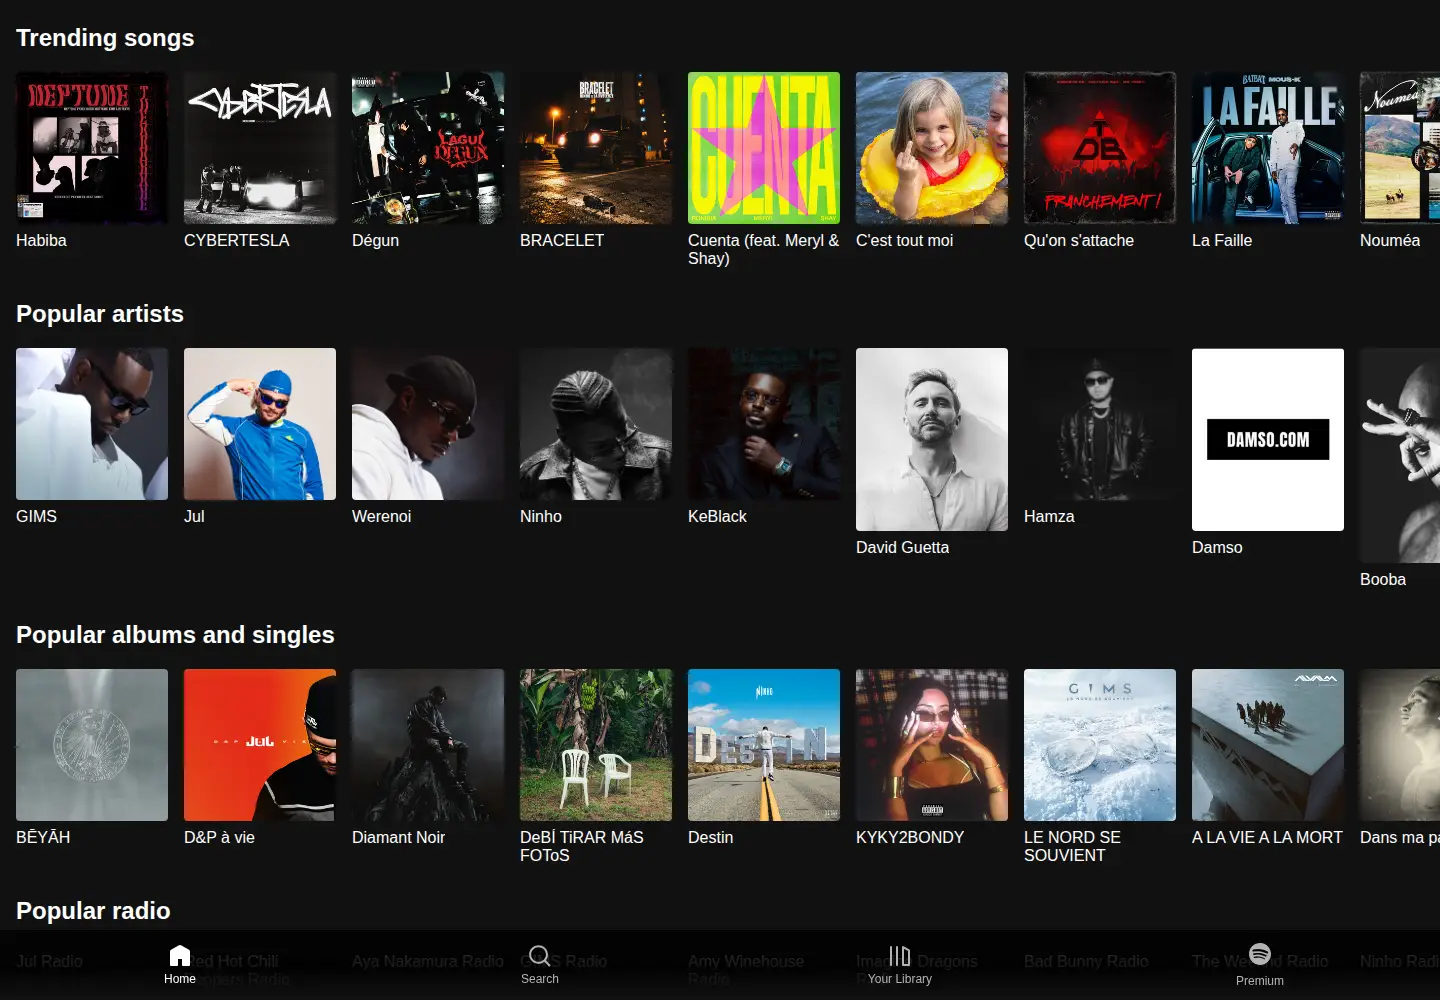Click the Nouméa song title
1440x1000 pixels.
pyautogui.click(x=1390, y=240)
